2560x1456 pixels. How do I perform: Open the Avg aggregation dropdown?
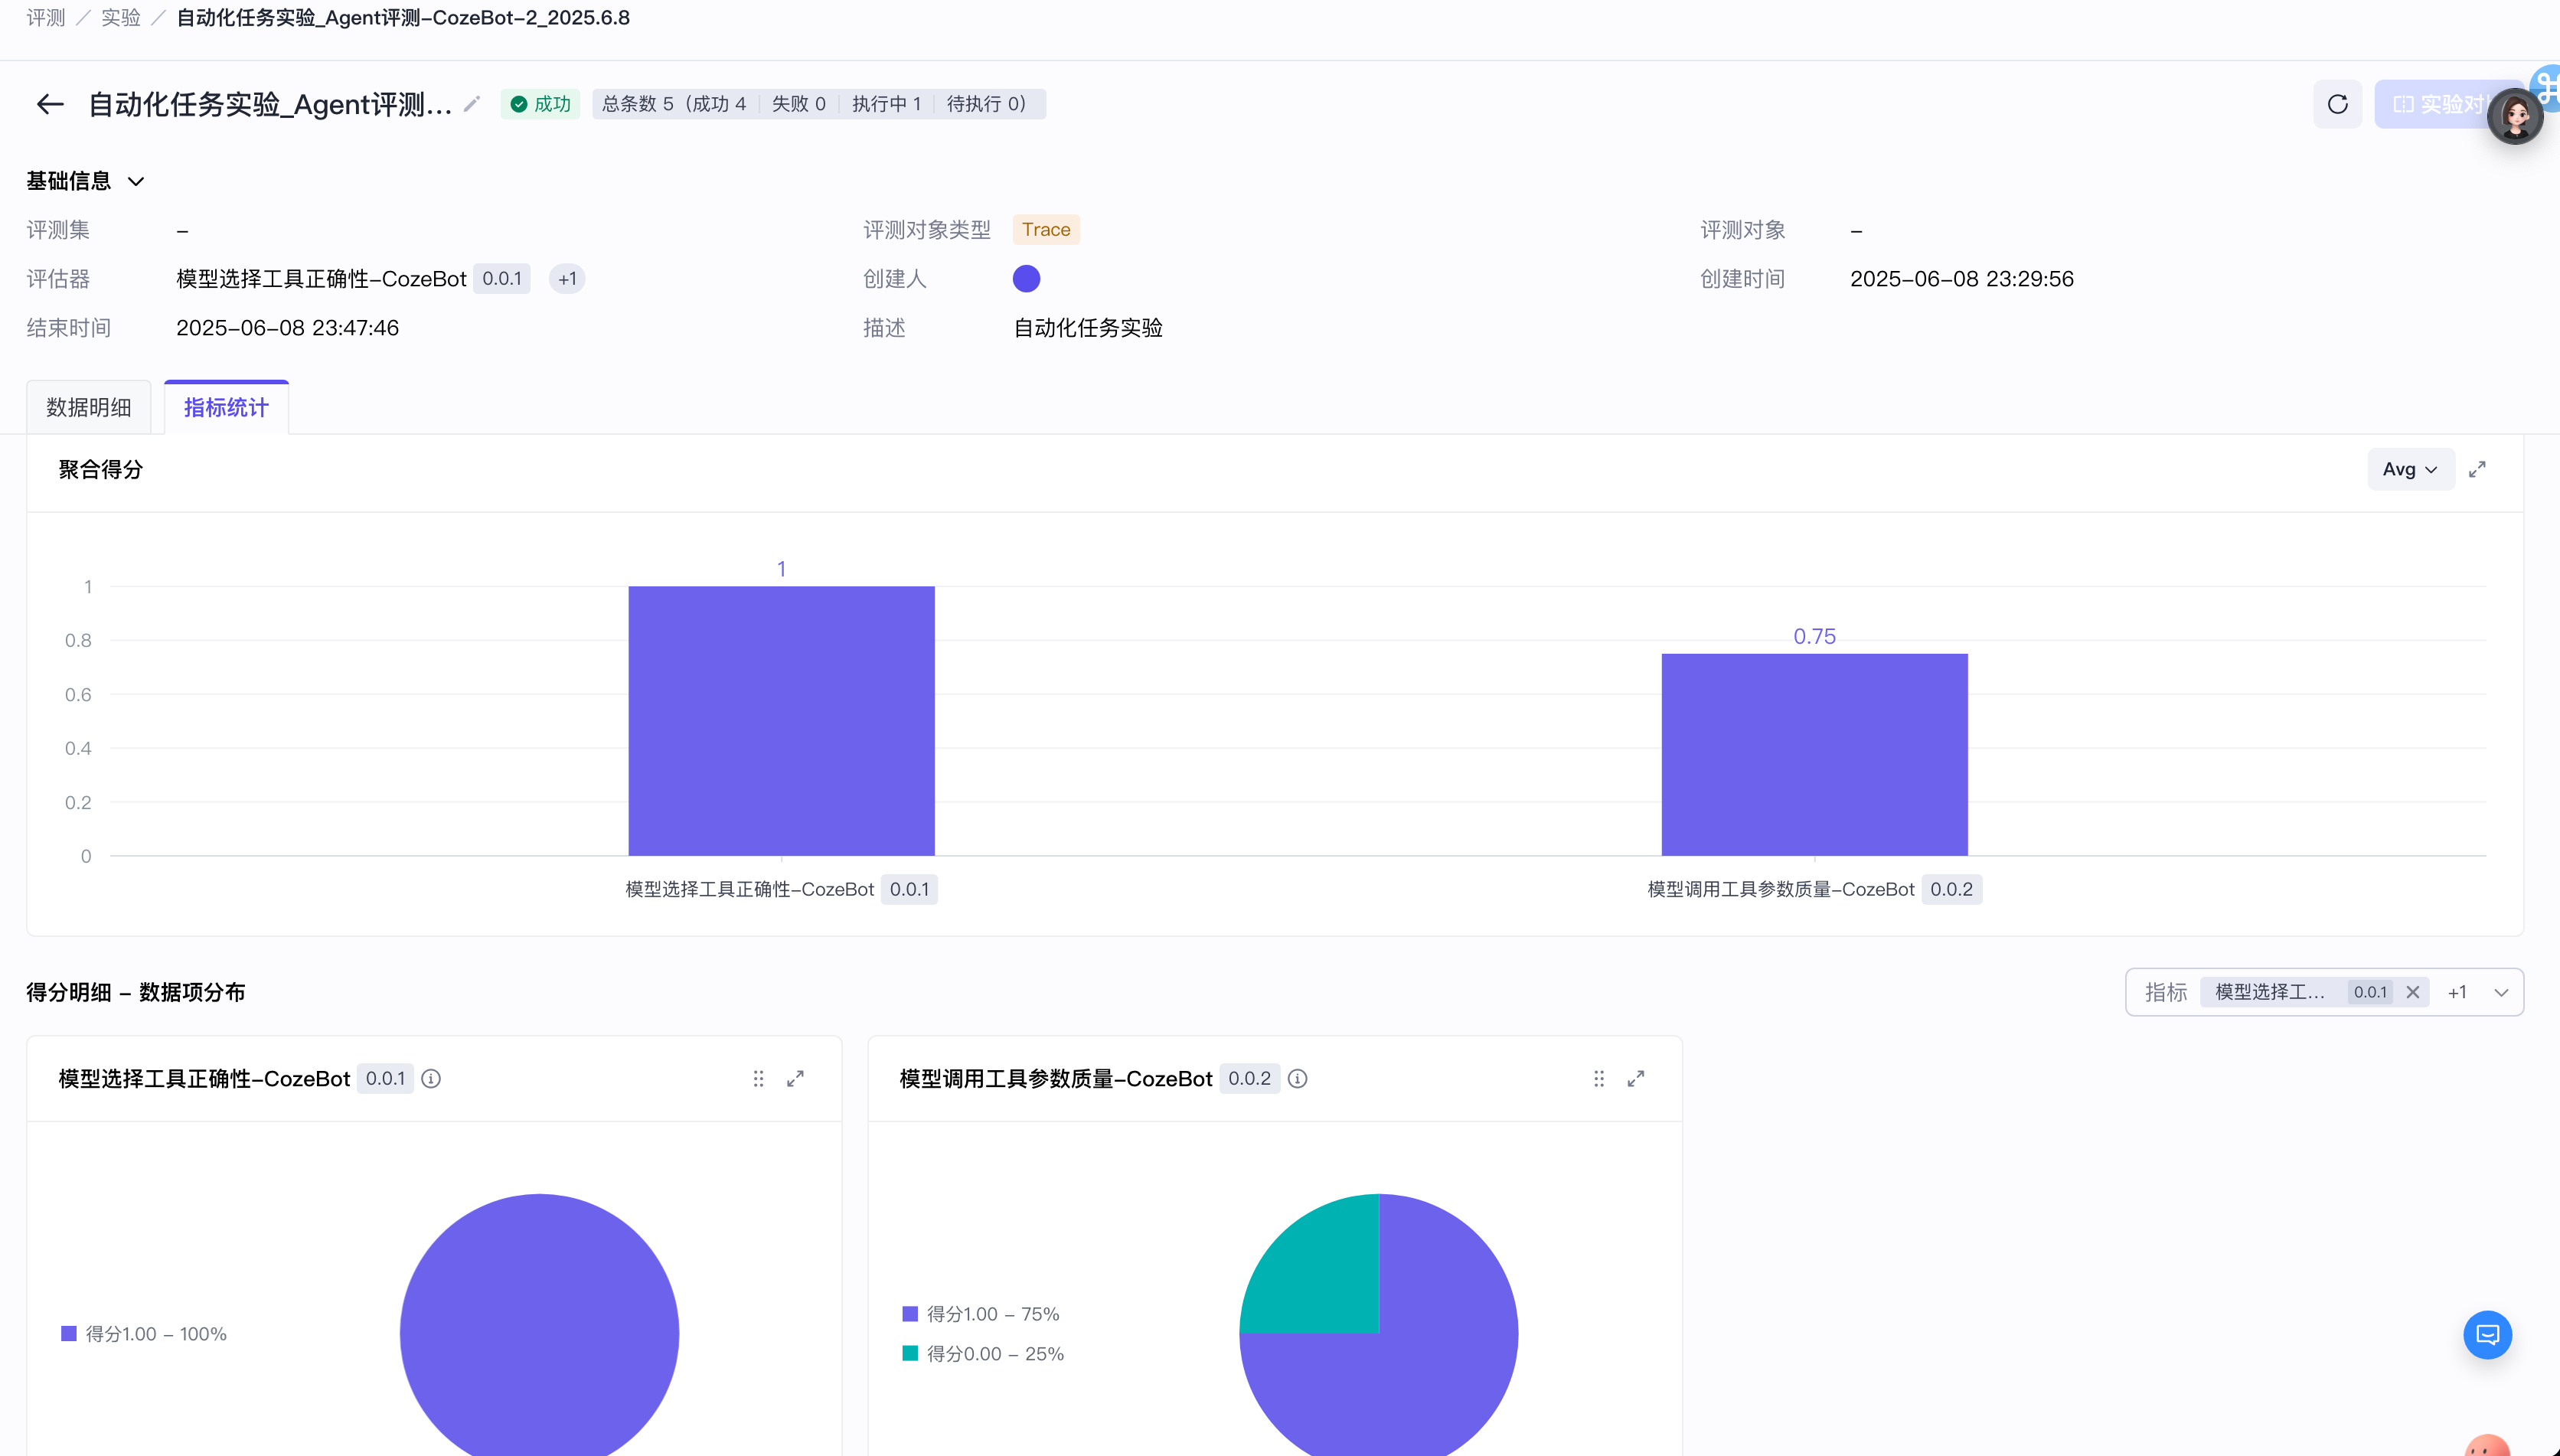click(x=2410, y=469)
